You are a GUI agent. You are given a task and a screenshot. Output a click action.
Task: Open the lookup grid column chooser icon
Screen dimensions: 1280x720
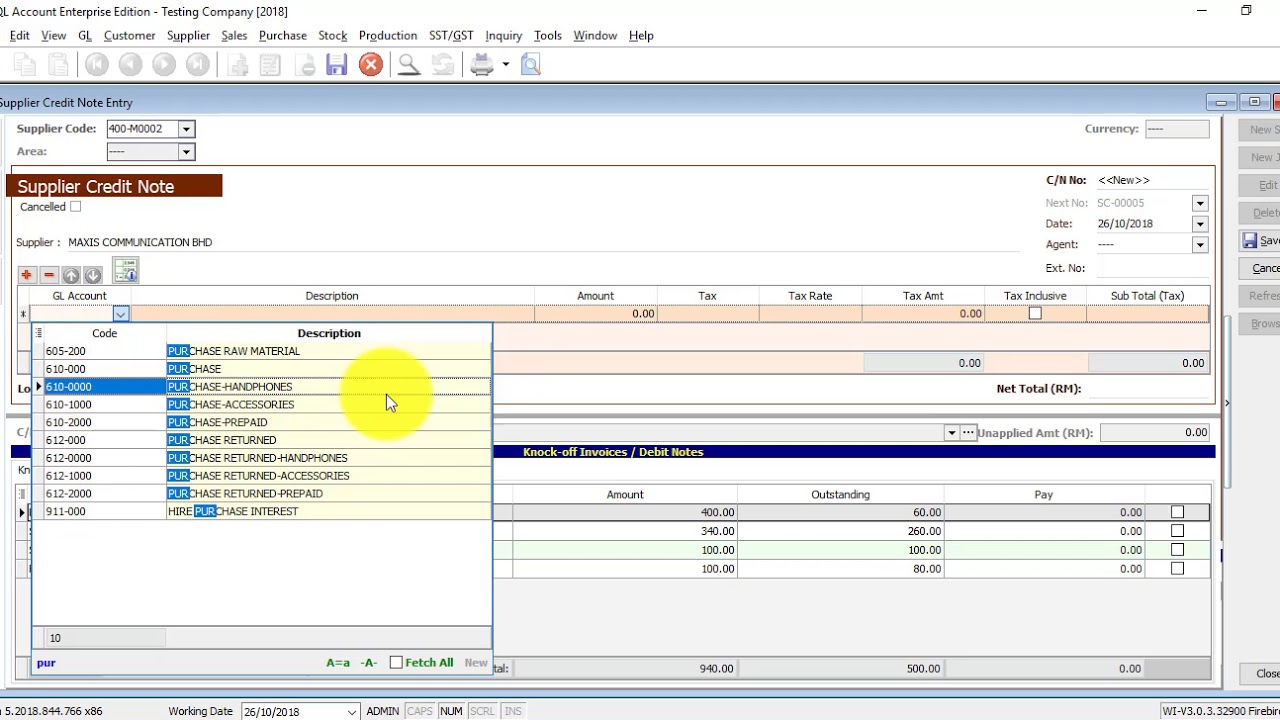click(38, 333)
